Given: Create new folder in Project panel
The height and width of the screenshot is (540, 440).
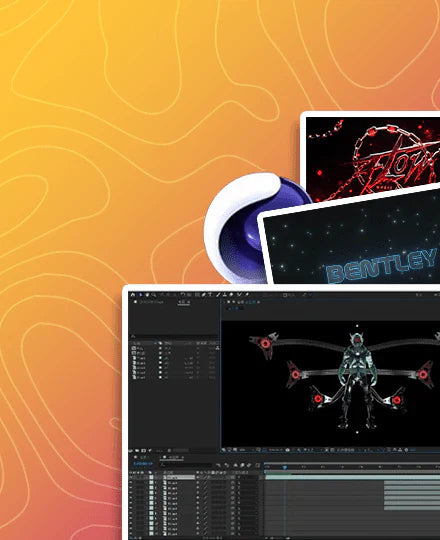Looking at the screenshot, I should pos(137,450).
